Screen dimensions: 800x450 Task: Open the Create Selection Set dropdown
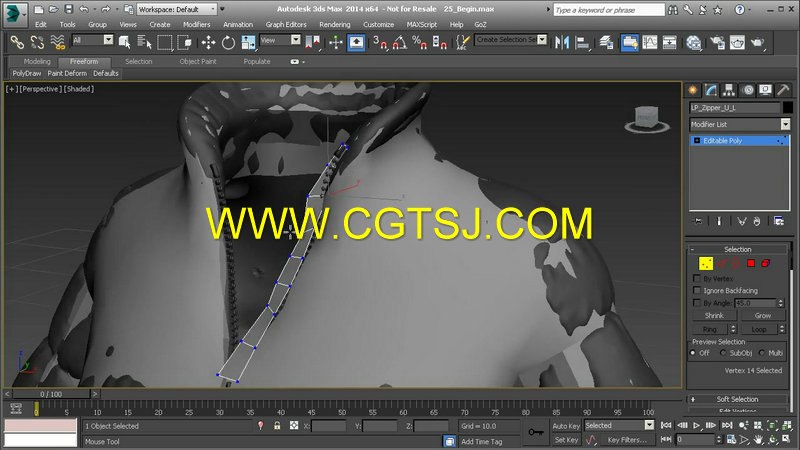pyautogui.click(x=511, y=39)
